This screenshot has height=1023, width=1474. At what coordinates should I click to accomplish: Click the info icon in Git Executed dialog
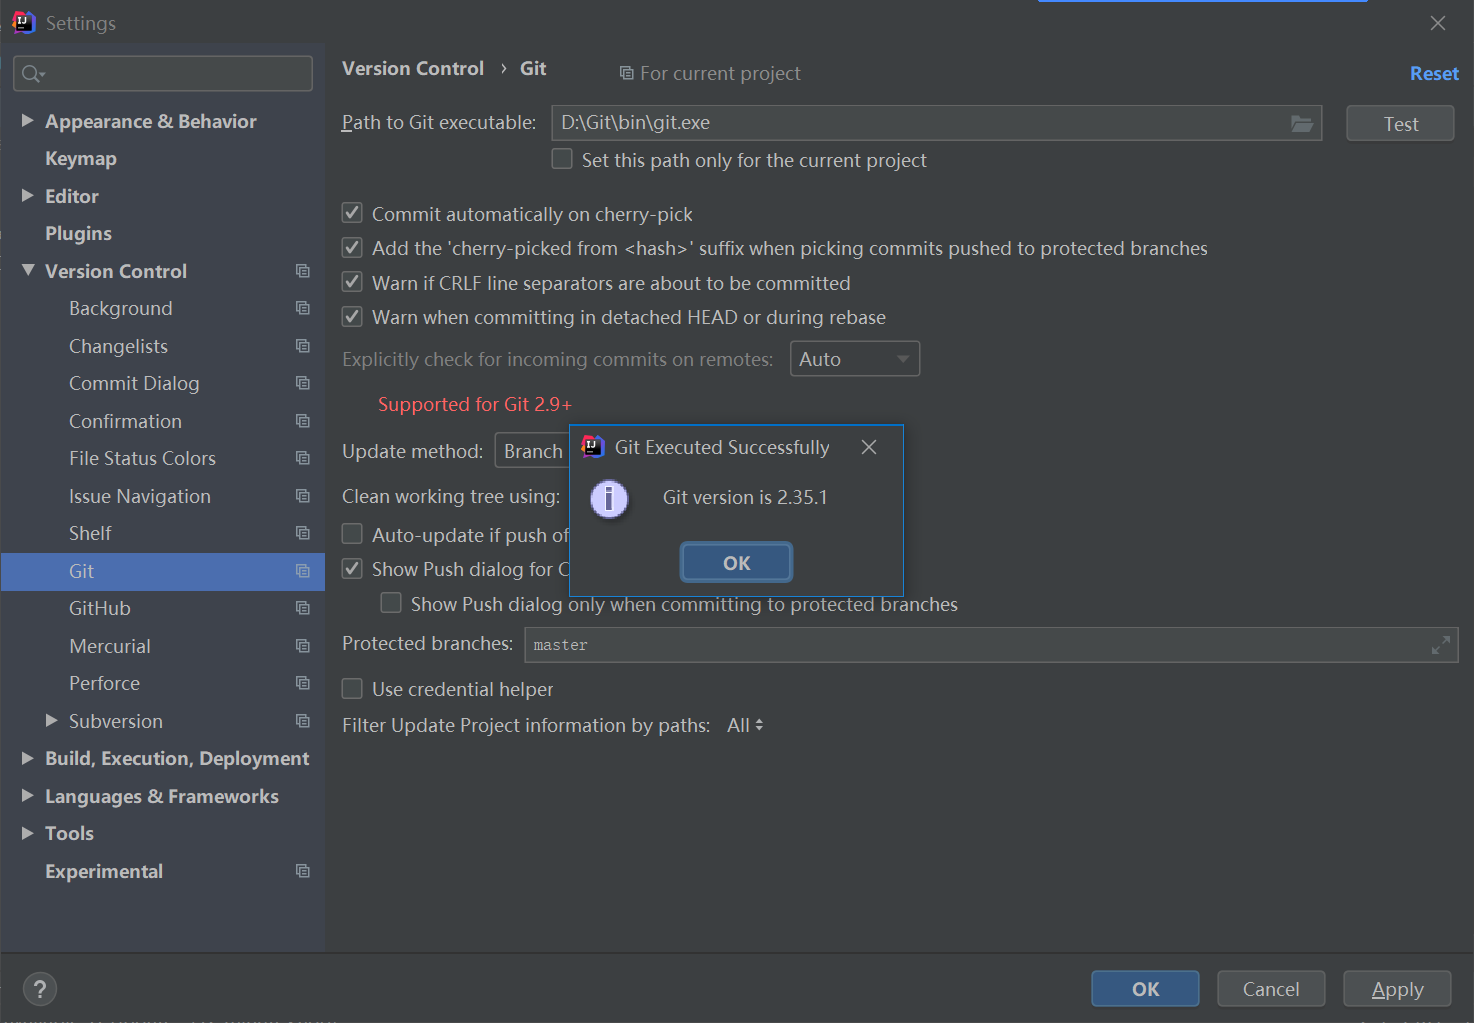pyautogui.click(x=609, y=498)
